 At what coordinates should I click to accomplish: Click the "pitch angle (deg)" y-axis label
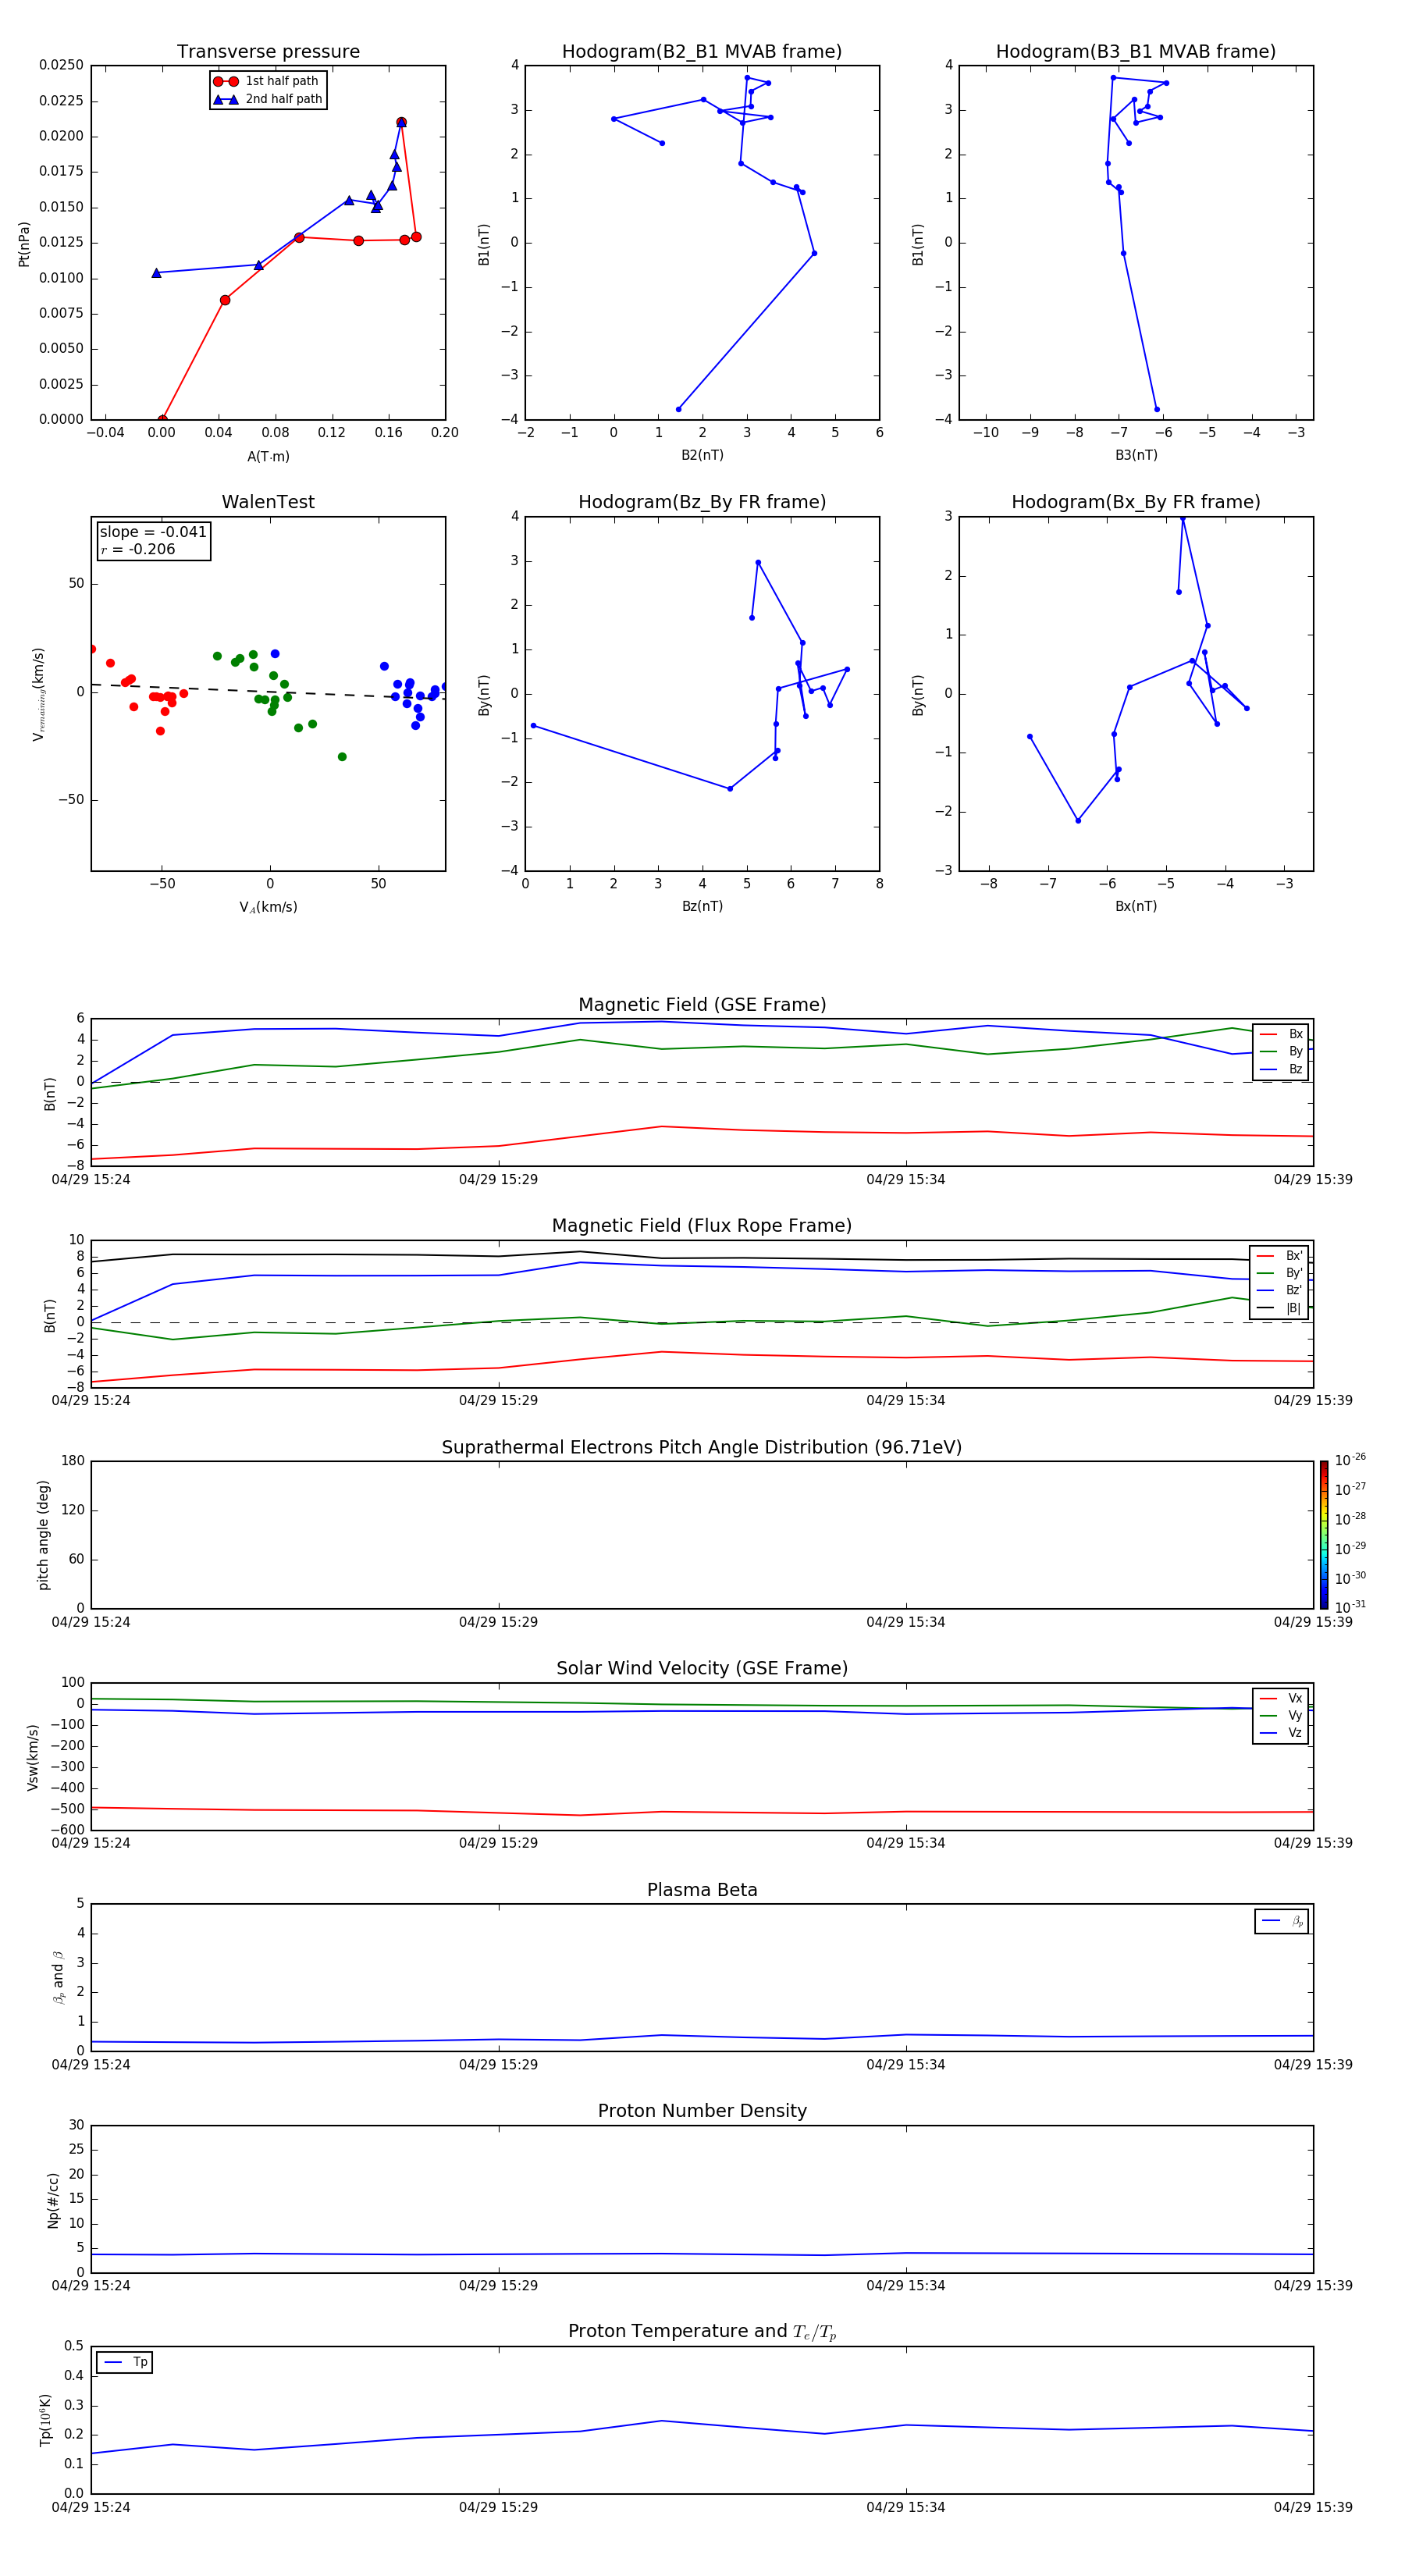click(x=43, y=1535)
